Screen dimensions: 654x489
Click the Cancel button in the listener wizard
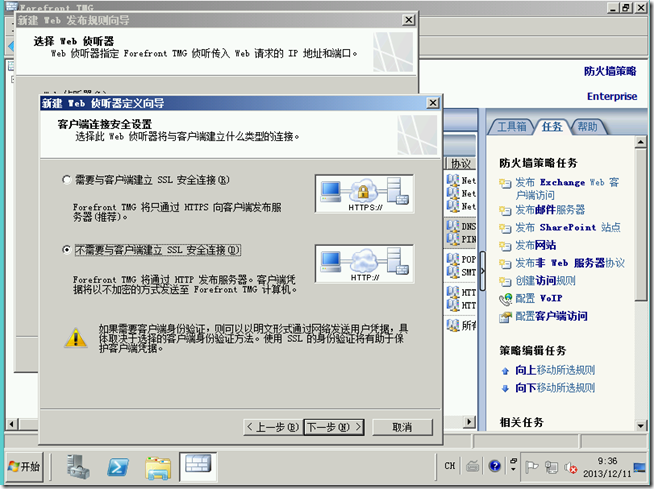tap(402, 427)
